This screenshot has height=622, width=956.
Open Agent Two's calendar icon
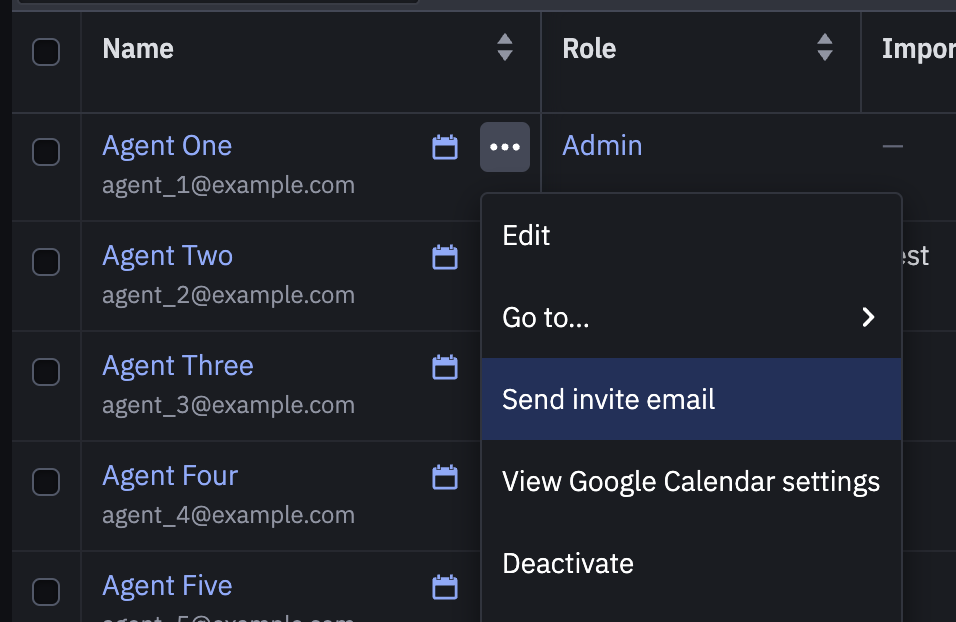445,257
